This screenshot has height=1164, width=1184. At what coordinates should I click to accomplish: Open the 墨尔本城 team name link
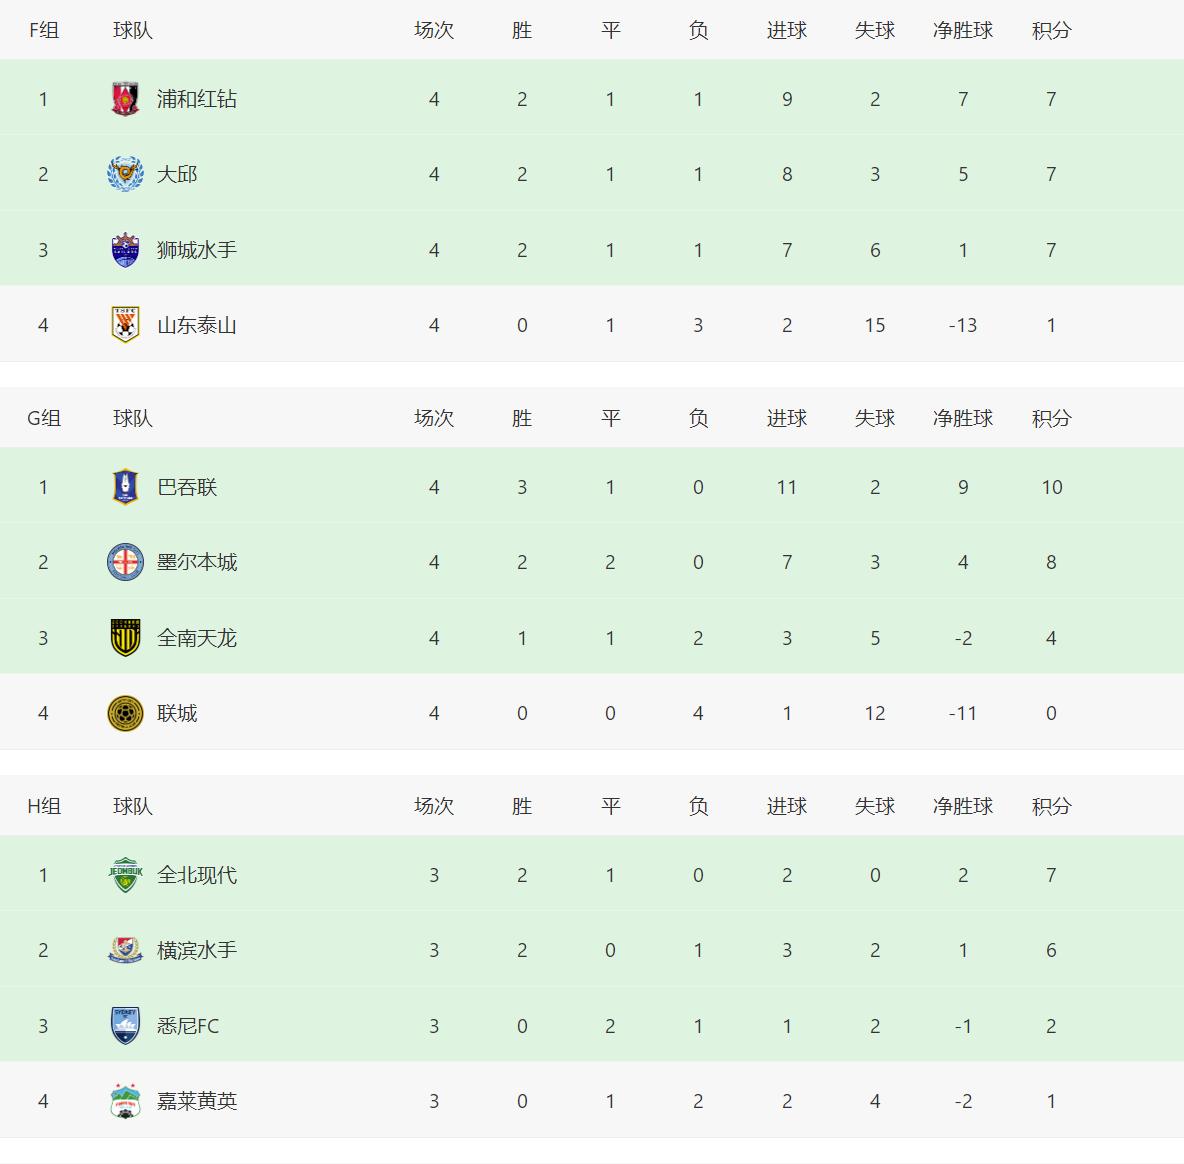[197, 562]
